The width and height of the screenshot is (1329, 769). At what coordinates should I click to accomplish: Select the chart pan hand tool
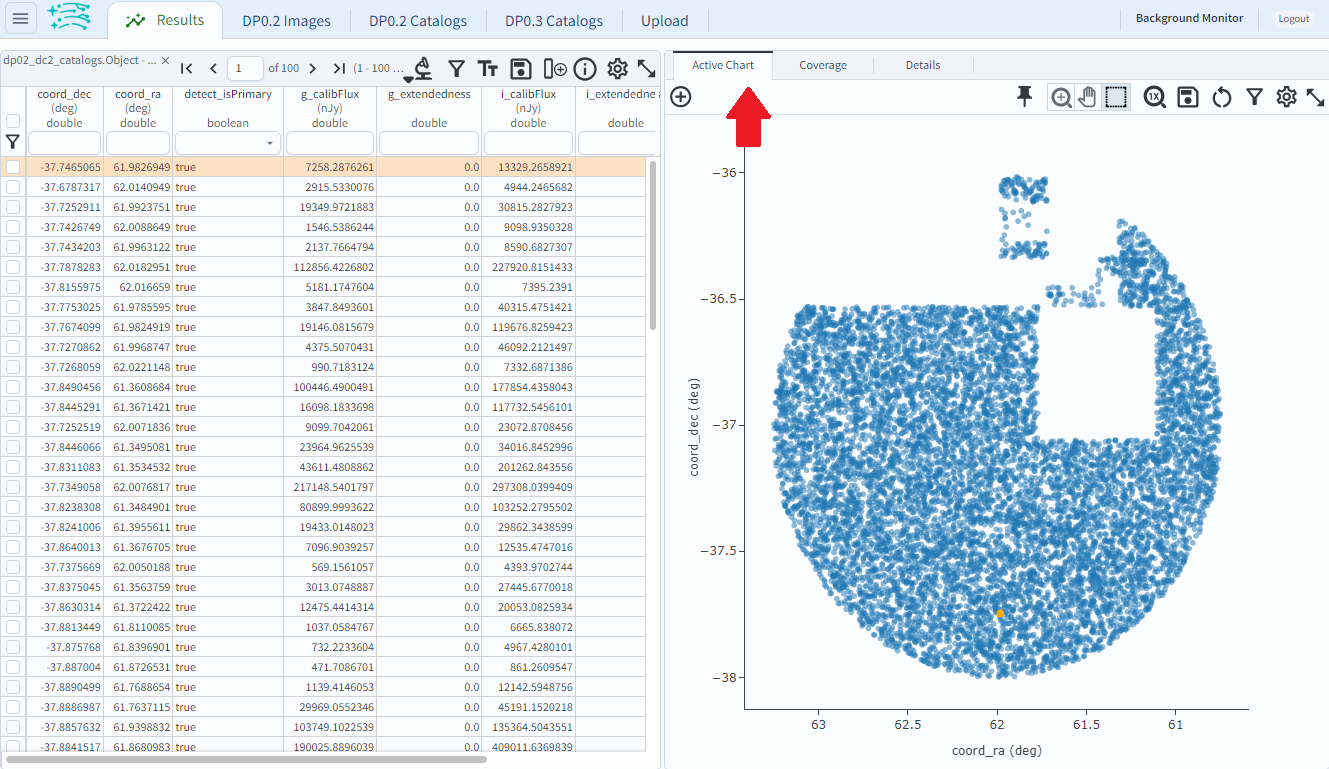(1088, 97)
